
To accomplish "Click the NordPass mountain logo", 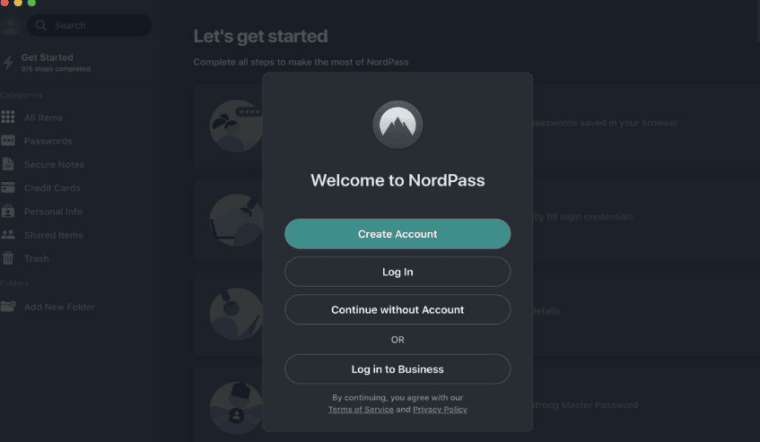I will click(x=397, y=125).
